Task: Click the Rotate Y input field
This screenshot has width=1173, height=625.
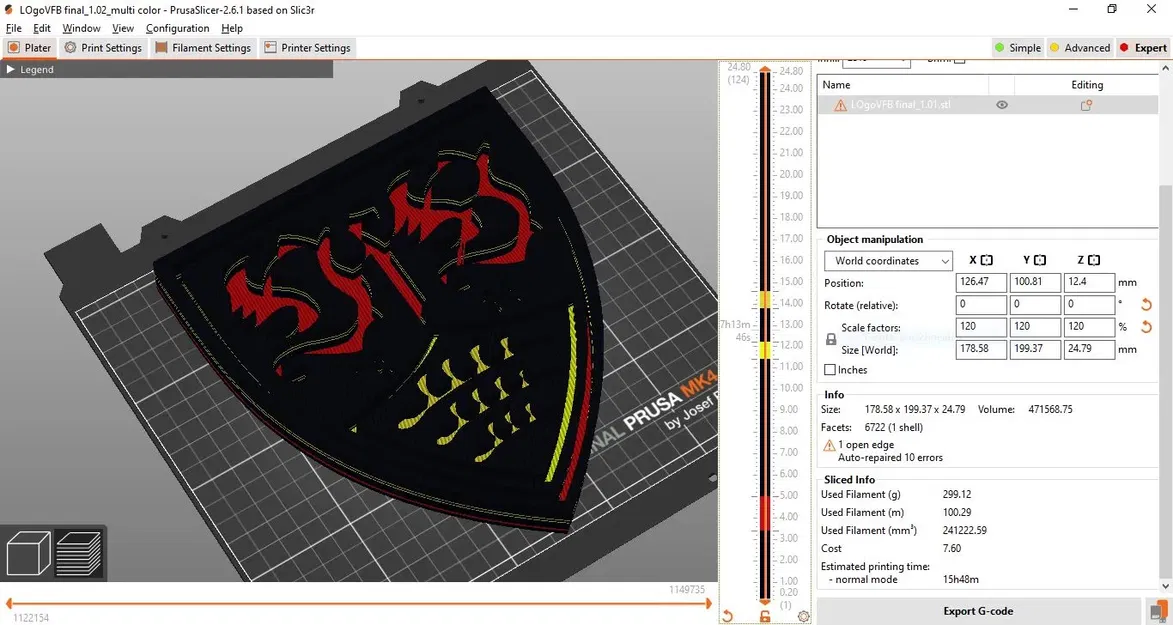Action: (x=1035, y=305)
